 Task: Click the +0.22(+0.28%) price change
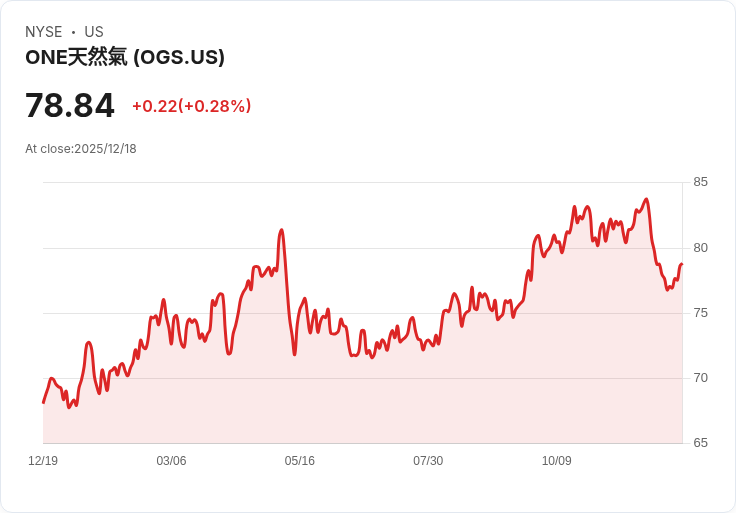pyautogui.click(x=191, y=106)
